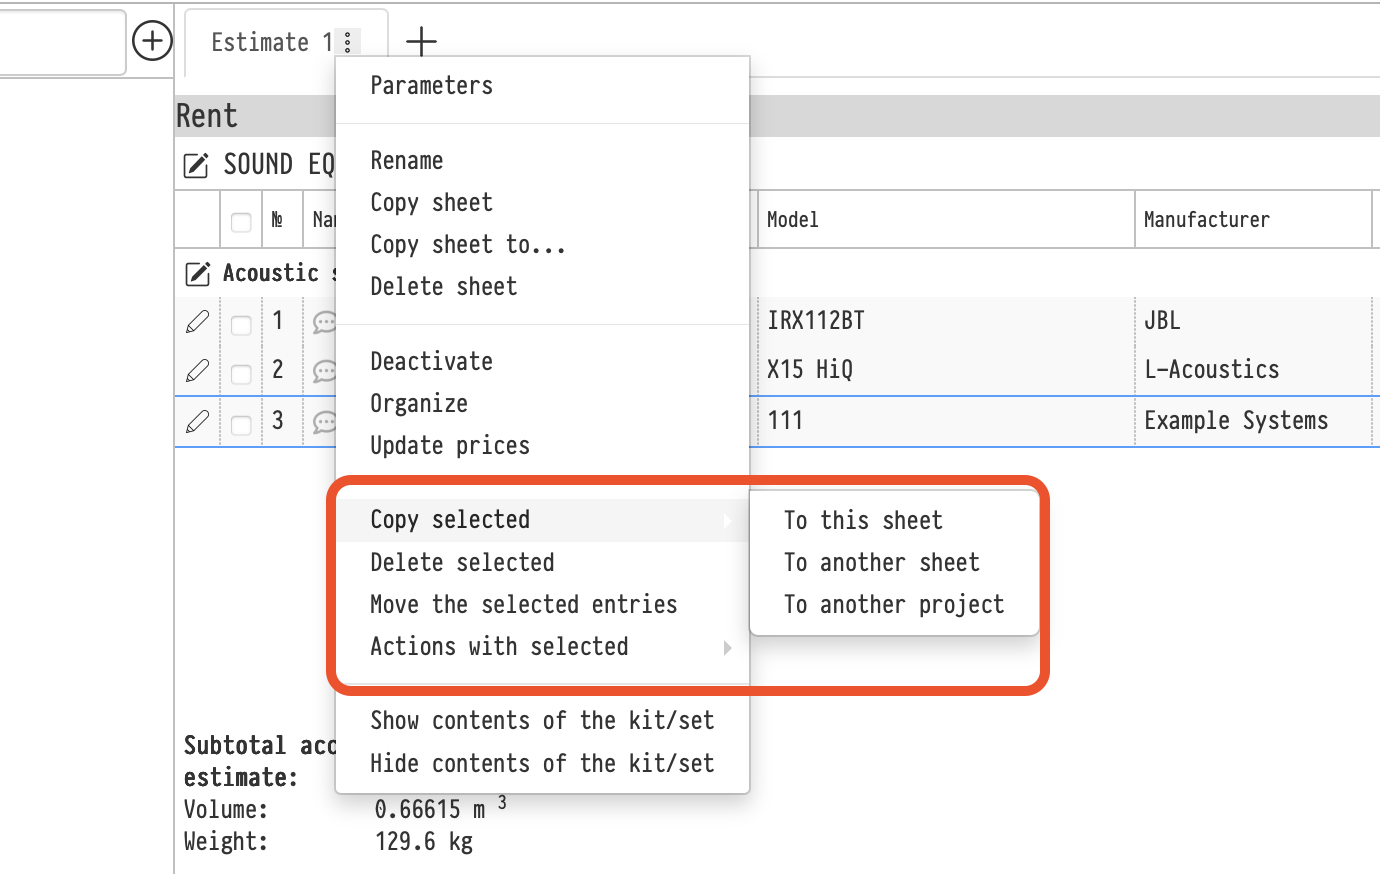Edit the SOUND EQ section title
Viewport: 1380px width, 874px height.
[x=196, y=165]
